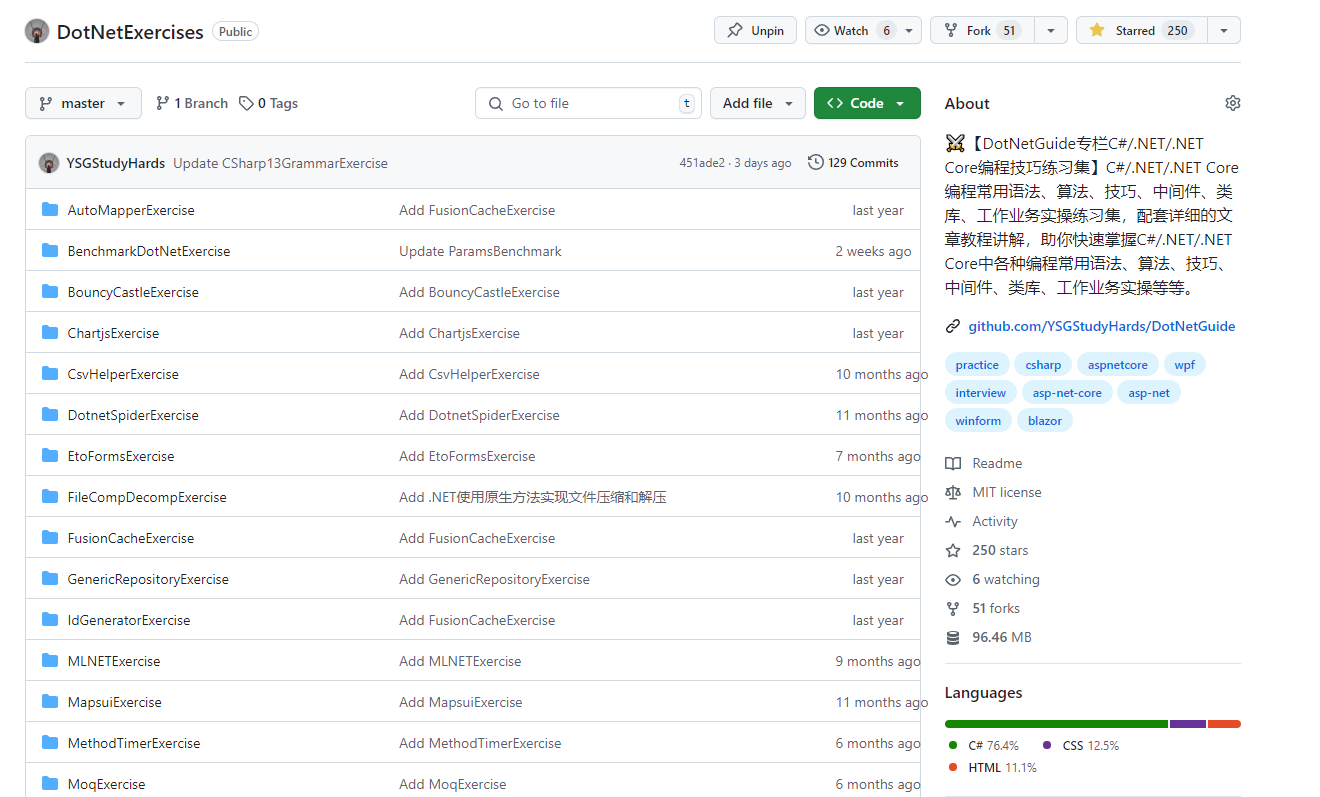Viewport: 1320px width, 797px height.
Task: Open the 6 watching link in sidebar
Action: click(993, 579)
